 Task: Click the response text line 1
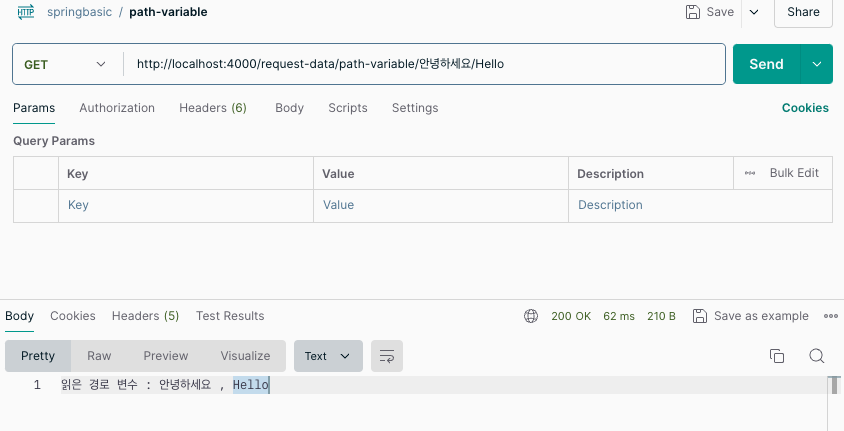(165, 385)
